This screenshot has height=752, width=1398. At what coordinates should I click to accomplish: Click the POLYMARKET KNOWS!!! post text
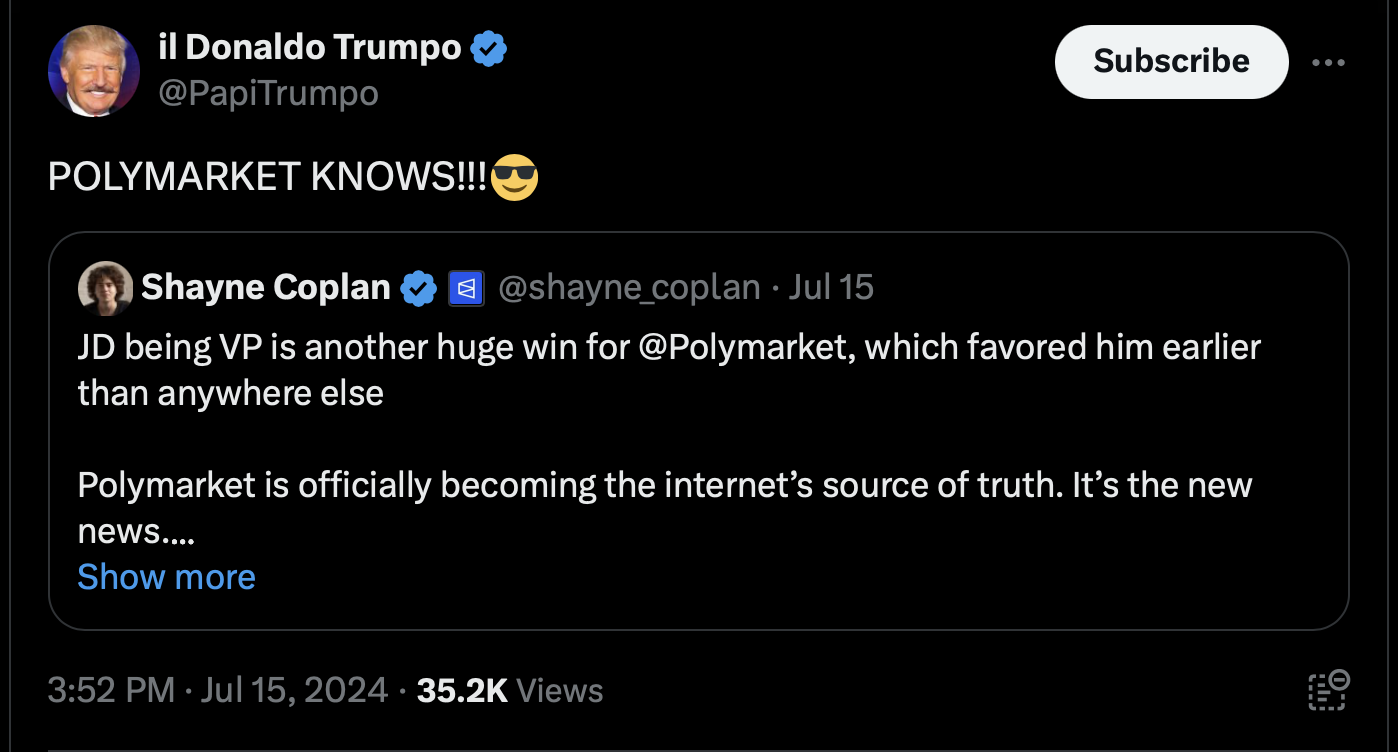point(268,177)
